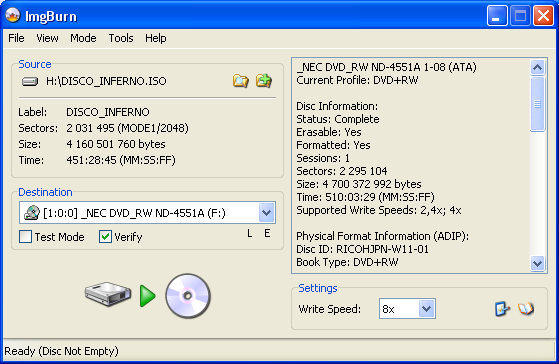
Task: Open the Mode menu
Action: coord(83,38)
